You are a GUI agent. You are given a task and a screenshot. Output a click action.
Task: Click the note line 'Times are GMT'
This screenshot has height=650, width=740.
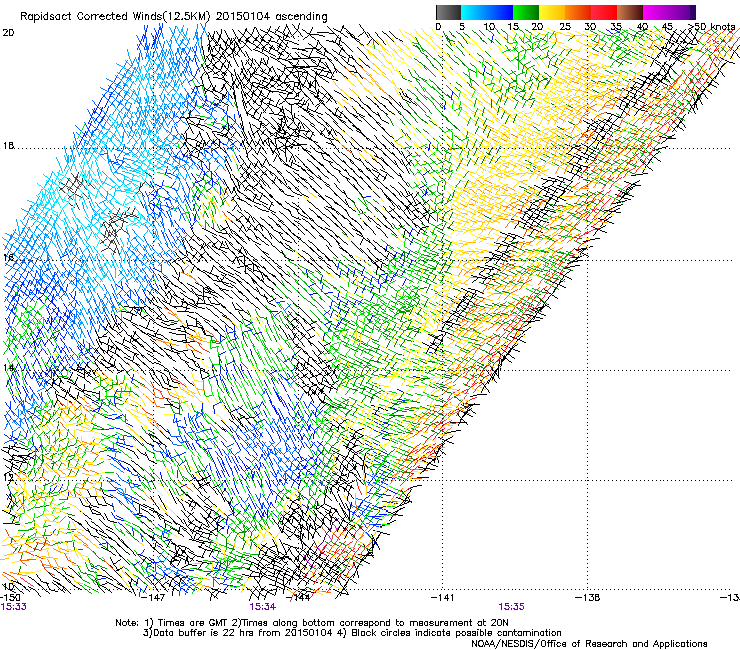click(x=191, y=623)
